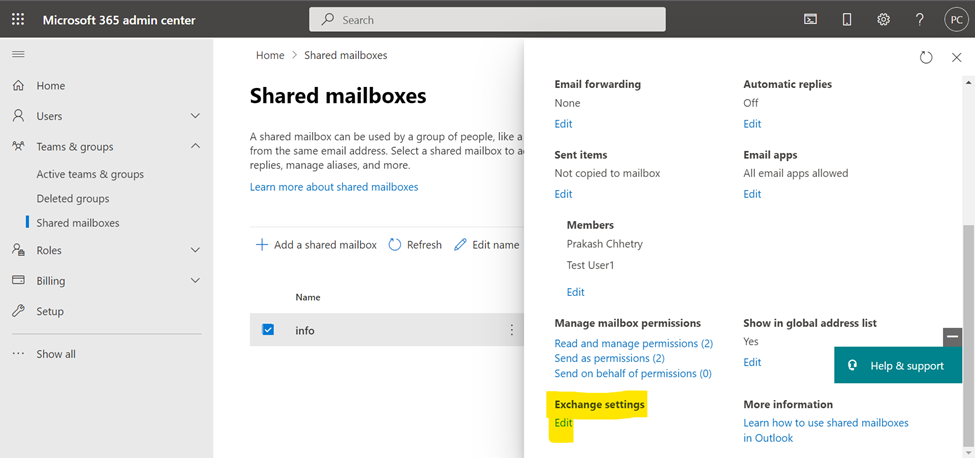
Task: Open settings gear in top bar
Action: (x=884, y=19)
